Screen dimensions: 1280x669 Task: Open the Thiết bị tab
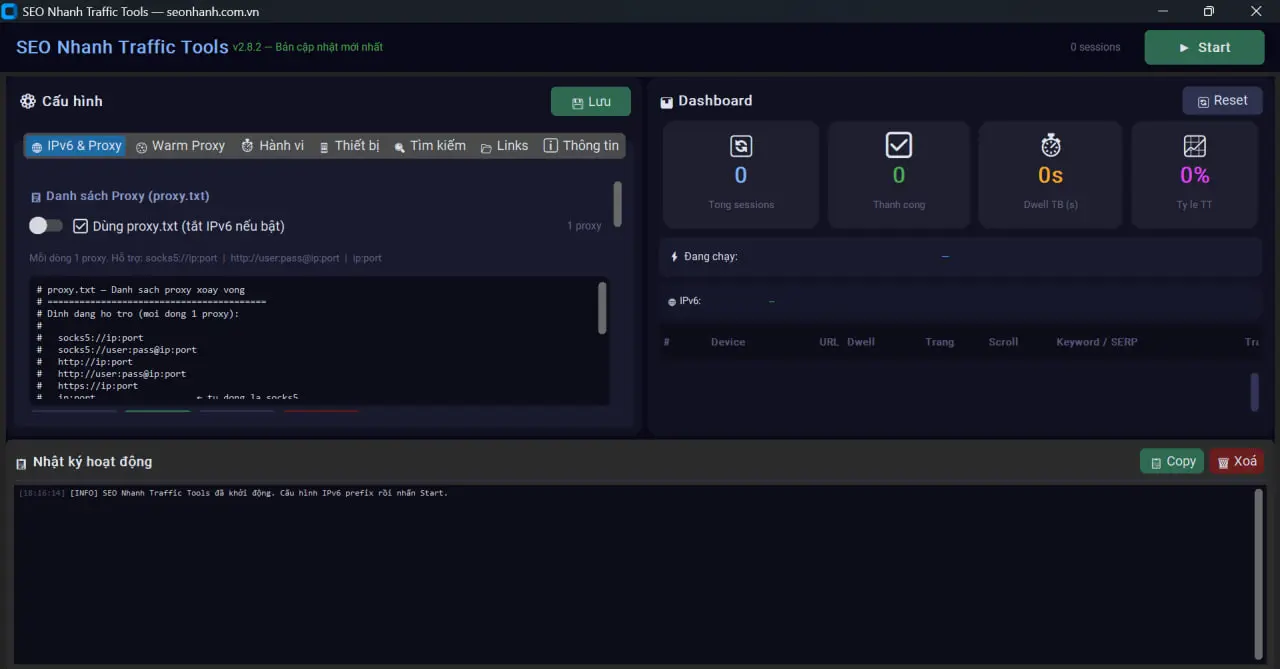point(349,146)
